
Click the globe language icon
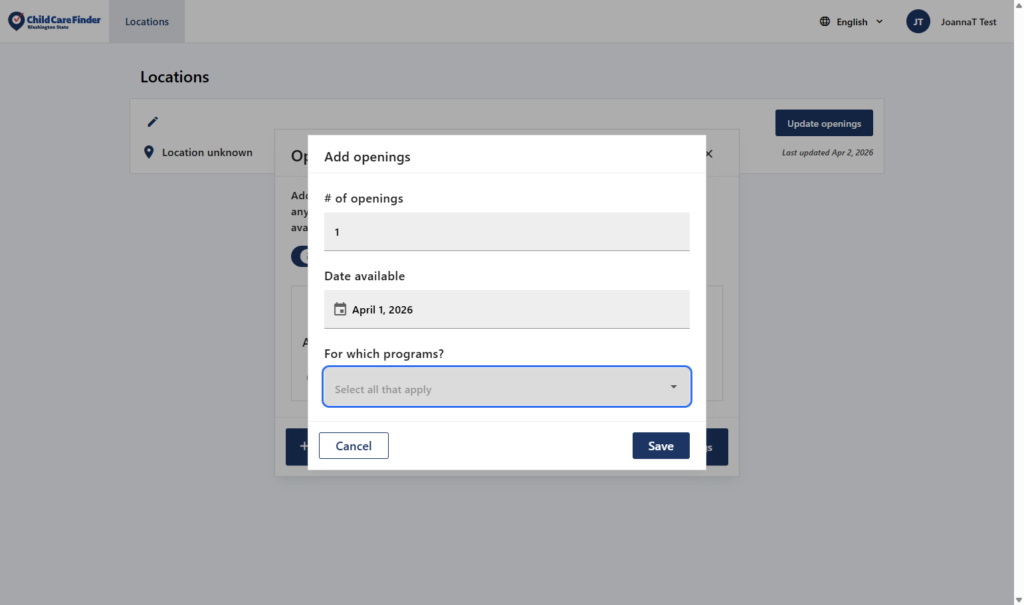825,21
